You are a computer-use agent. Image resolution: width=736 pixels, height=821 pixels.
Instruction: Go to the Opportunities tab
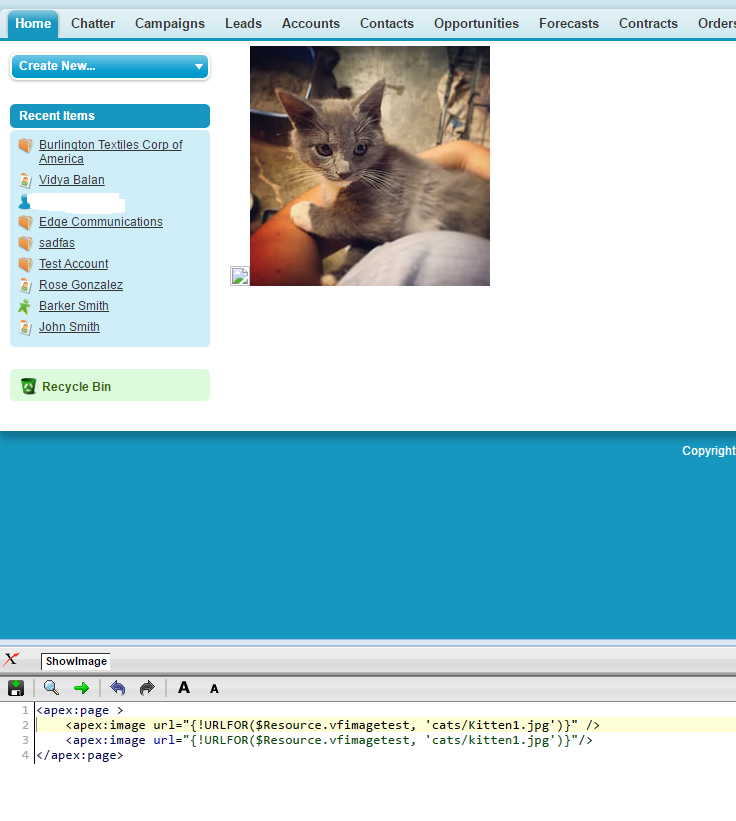coord(476,23)
